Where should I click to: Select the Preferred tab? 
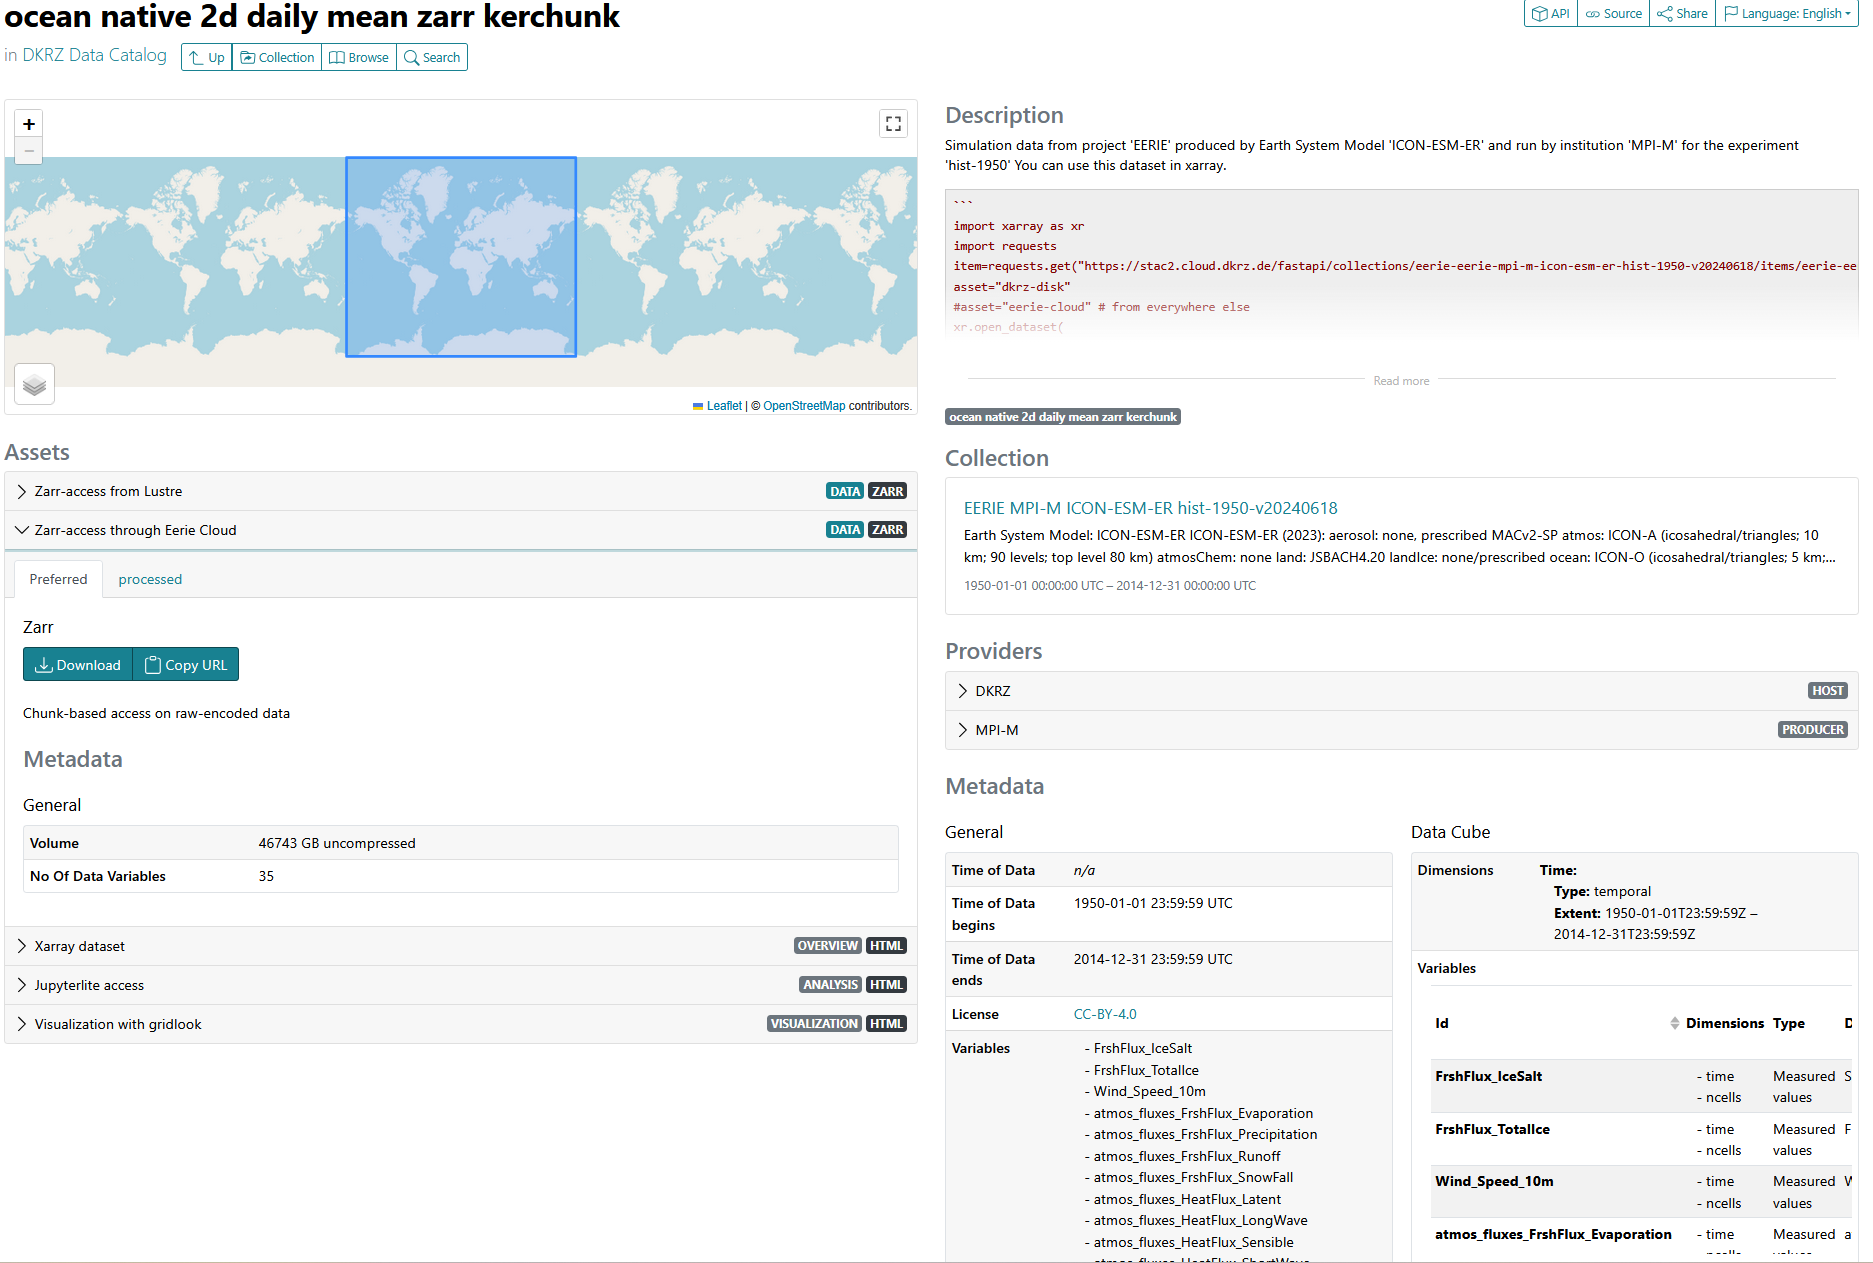pos(58,579)
